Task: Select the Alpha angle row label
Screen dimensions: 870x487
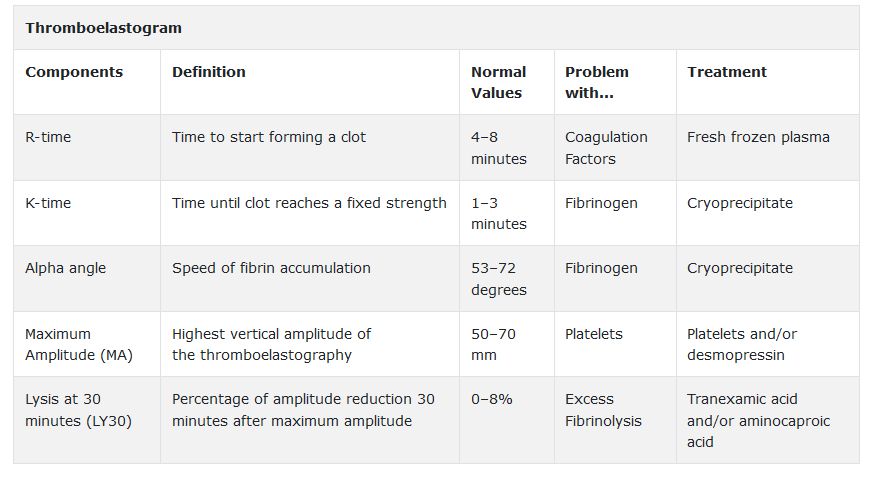Action: coord(65,268)
